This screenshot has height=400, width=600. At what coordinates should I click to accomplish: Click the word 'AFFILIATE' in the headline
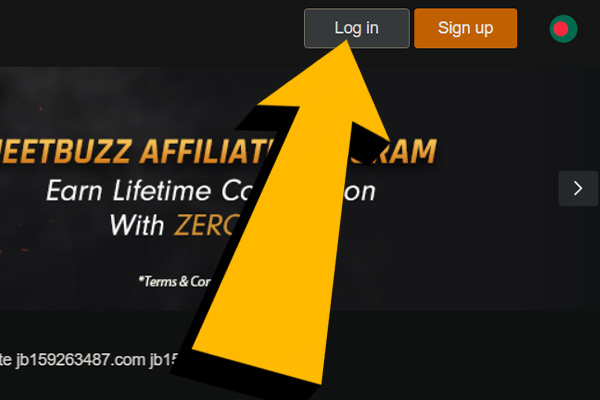(209, 151)
